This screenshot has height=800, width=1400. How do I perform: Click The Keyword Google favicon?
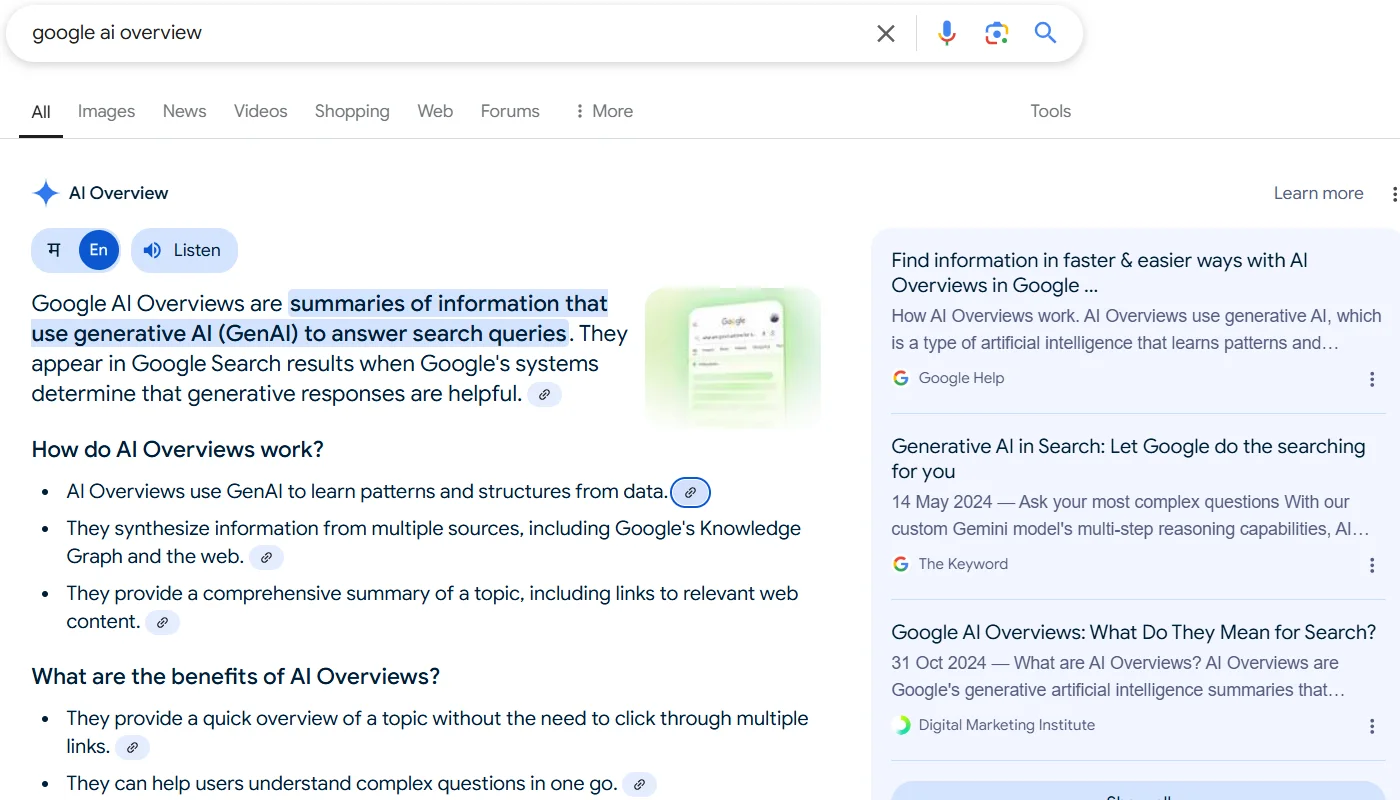pos(901,564)
